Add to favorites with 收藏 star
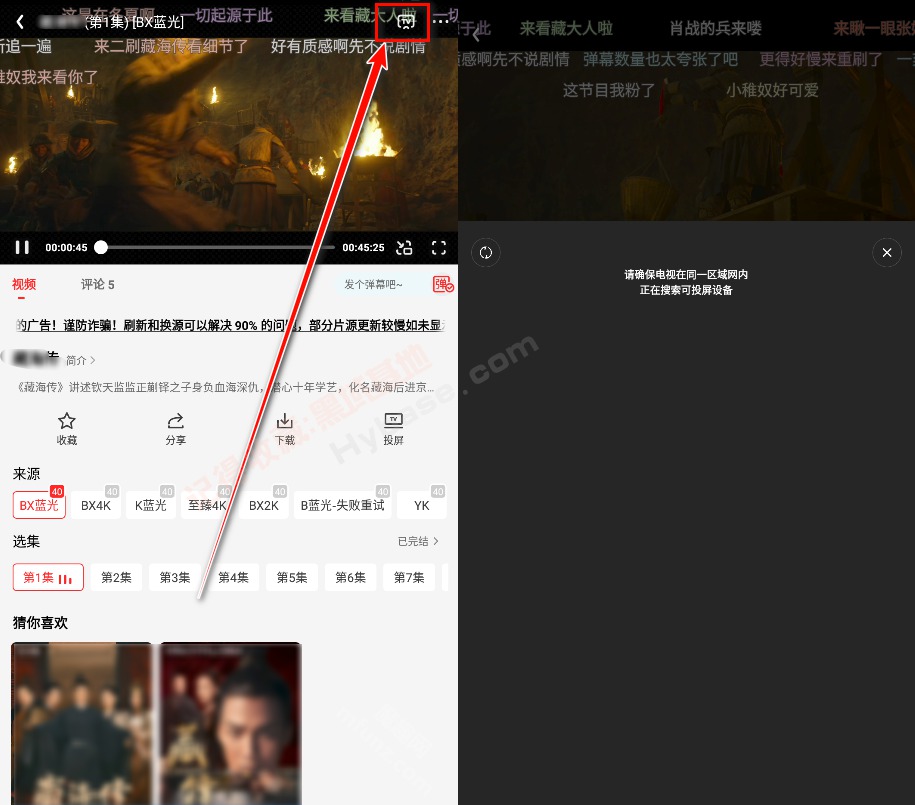The width and height of the screenshot is (915, 805). point(67,429)
